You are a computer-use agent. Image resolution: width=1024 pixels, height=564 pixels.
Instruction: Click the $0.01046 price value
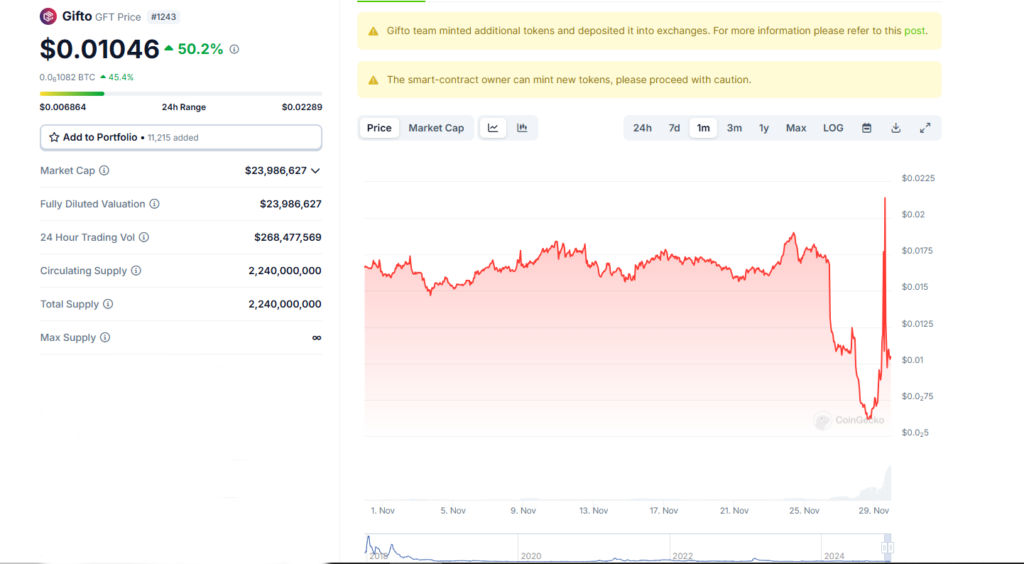pos(99,49)
